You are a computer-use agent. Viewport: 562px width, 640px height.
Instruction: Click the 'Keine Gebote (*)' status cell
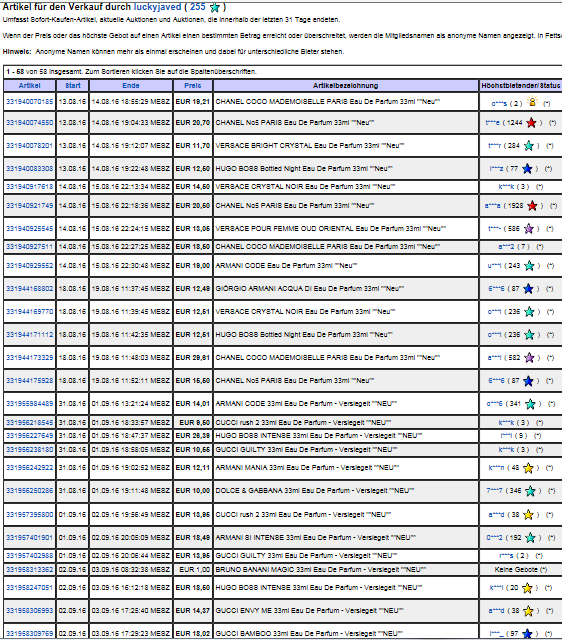click(x=520, y=569)
